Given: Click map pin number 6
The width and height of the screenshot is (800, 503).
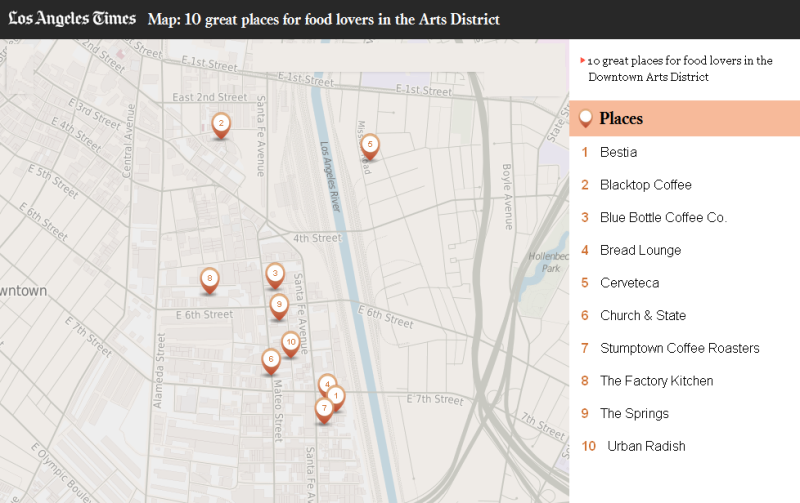Looking at the screenshot, I should [271, 361].
